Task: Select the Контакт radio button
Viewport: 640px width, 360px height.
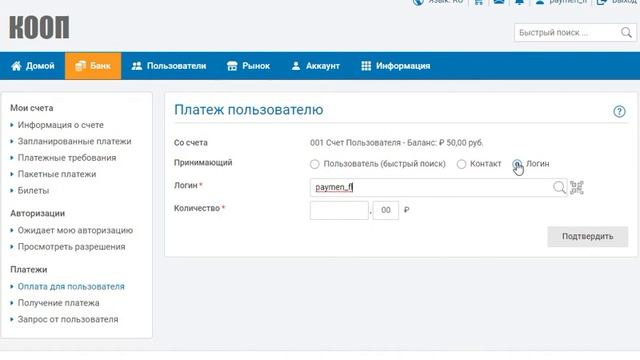Action: click(461, 164)
